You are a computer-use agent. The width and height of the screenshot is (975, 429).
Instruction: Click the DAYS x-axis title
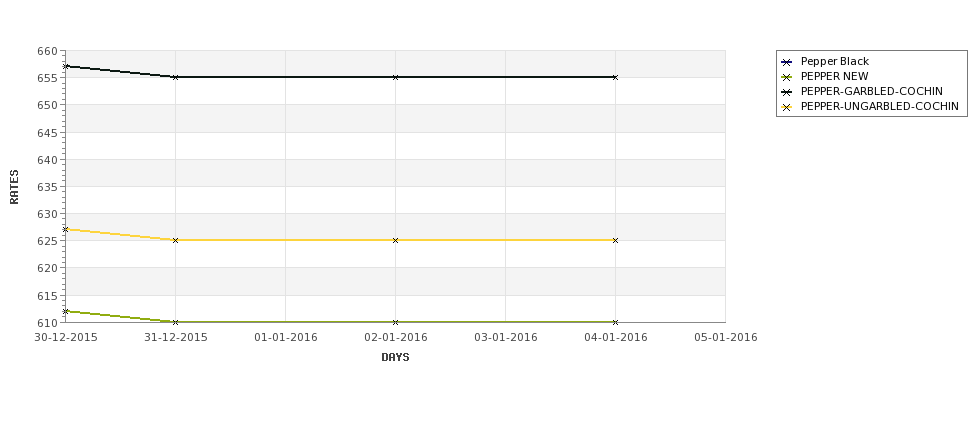(395, 358)
